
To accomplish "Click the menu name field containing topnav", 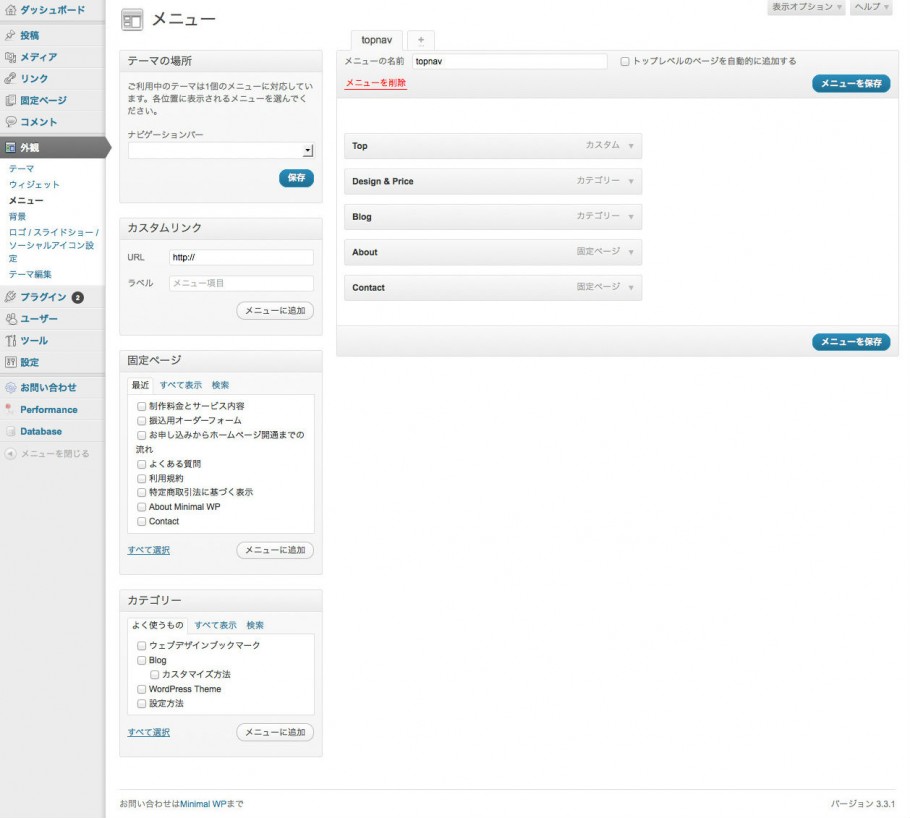I will pyautogui.click(x=510, y=62).
